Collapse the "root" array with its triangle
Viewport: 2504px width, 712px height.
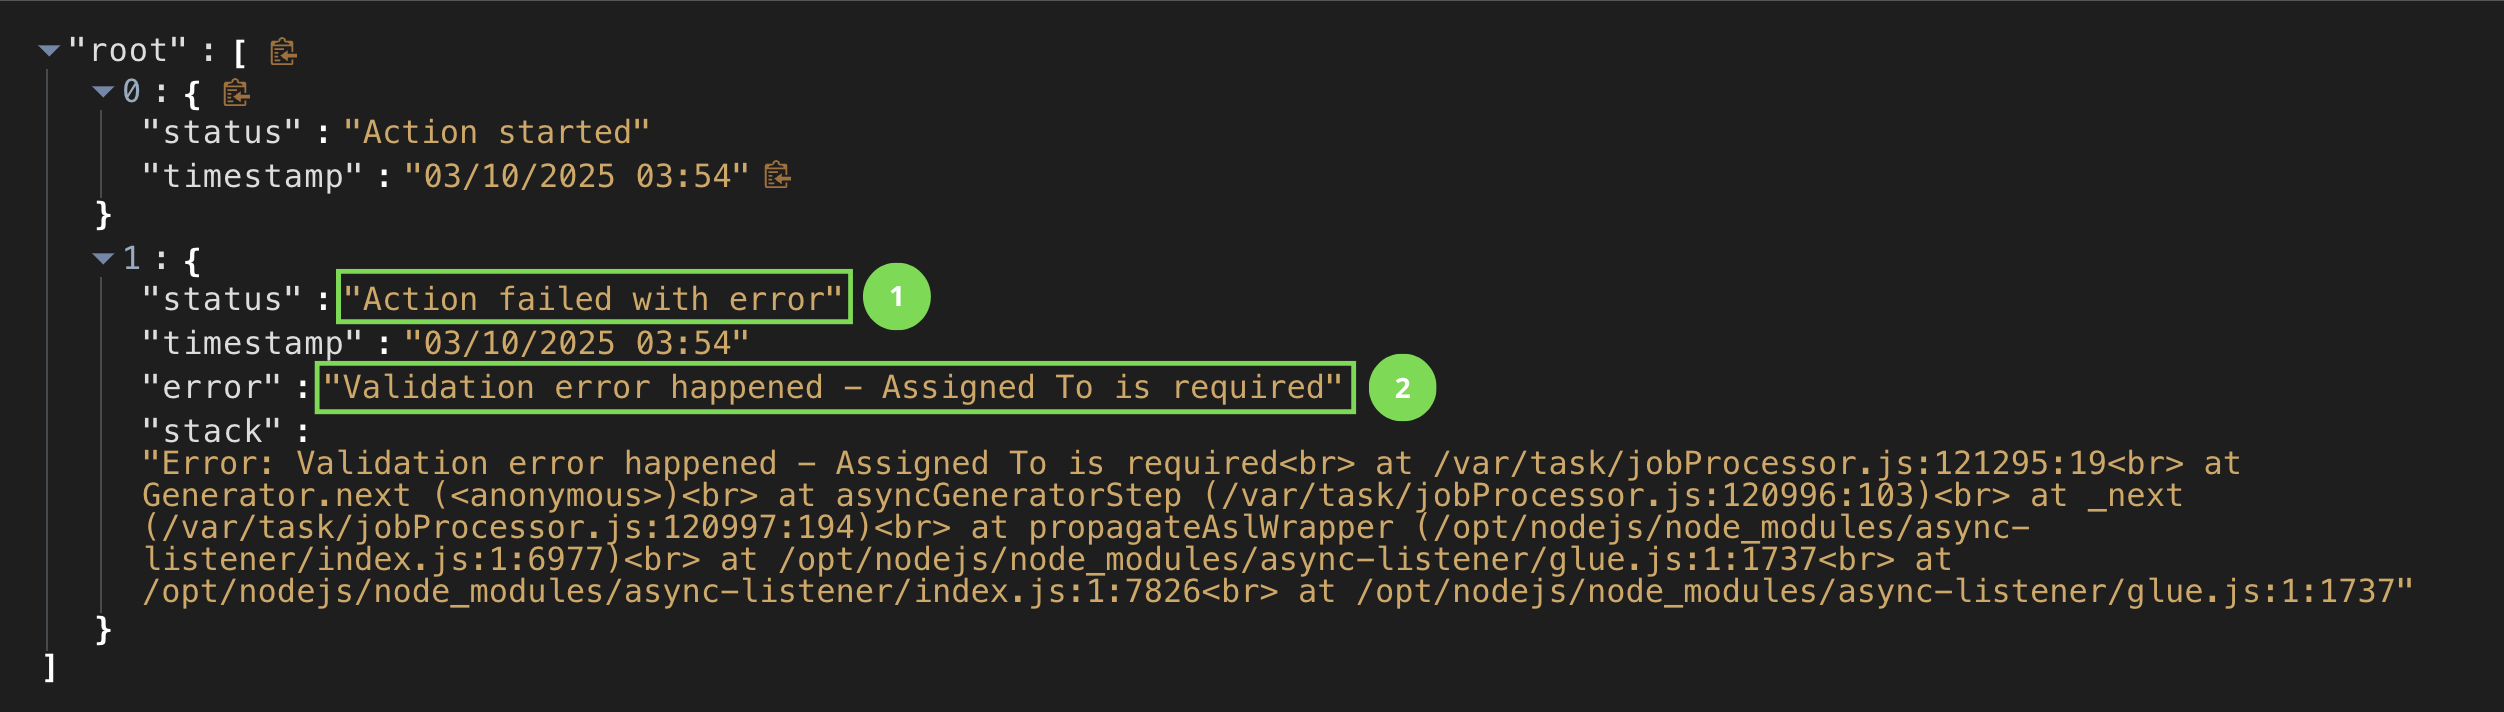(x=49, y=50)
